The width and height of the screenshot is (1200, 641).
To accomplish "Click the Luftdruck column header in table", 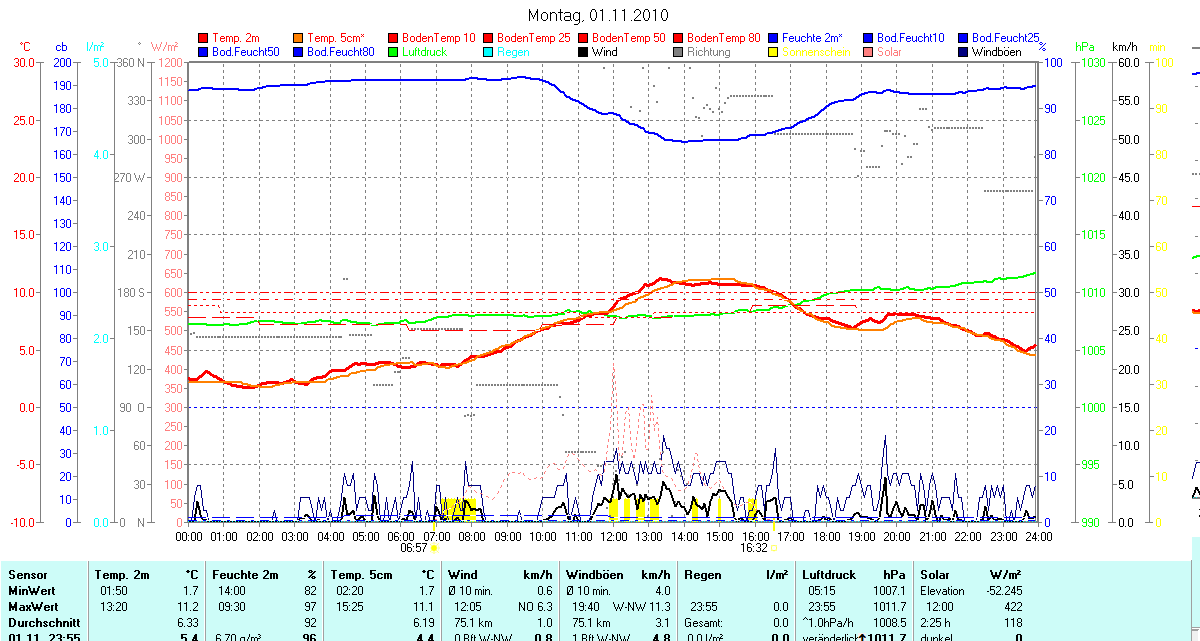I will (829, 575).
